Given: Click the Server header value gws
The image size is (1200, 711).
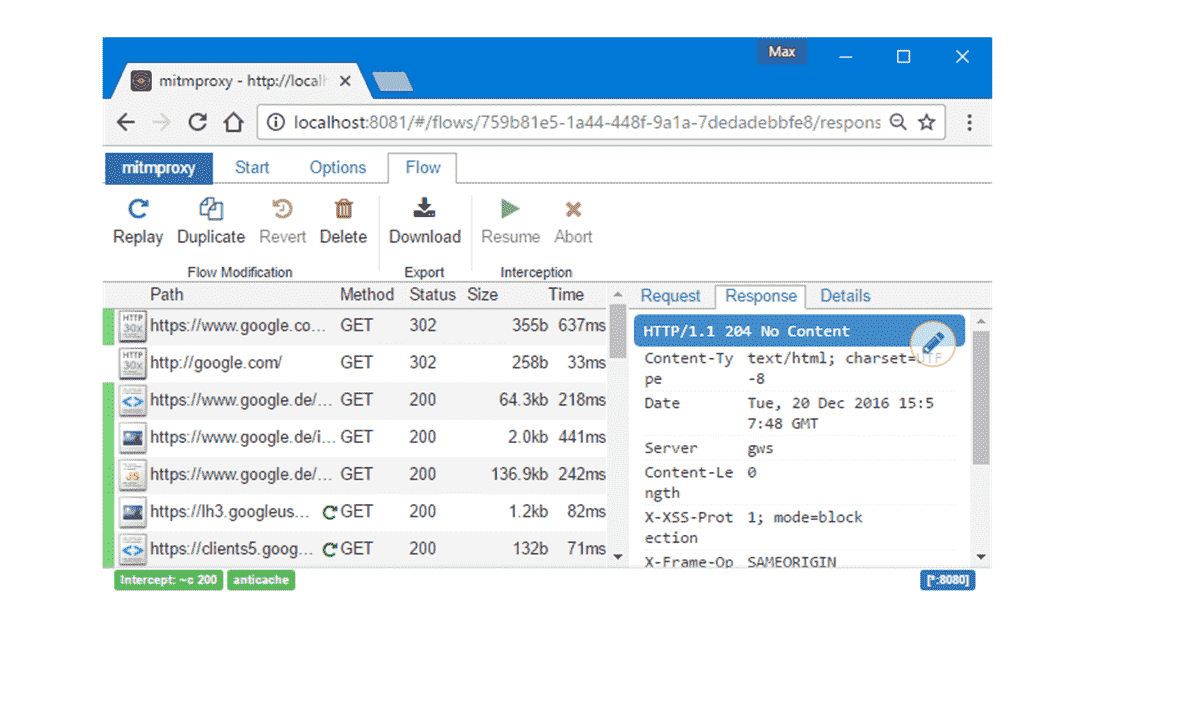Looking at the screenshot, I should pyautogui.click(x=760, y=448).
